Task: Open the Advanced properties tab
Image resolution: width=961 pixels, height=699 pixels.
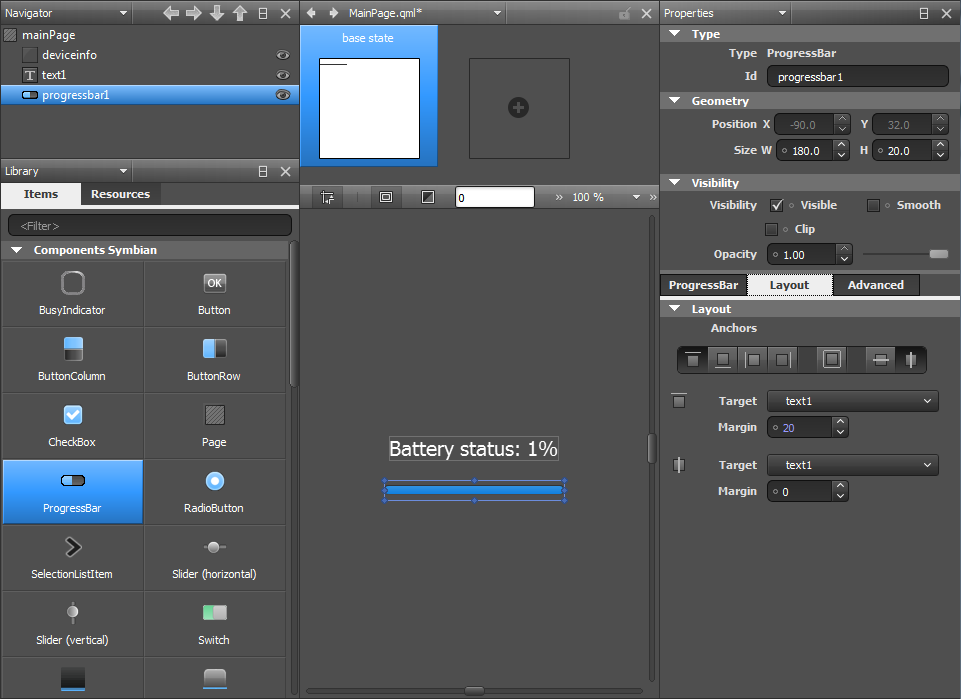Action: tap(875, 285)
